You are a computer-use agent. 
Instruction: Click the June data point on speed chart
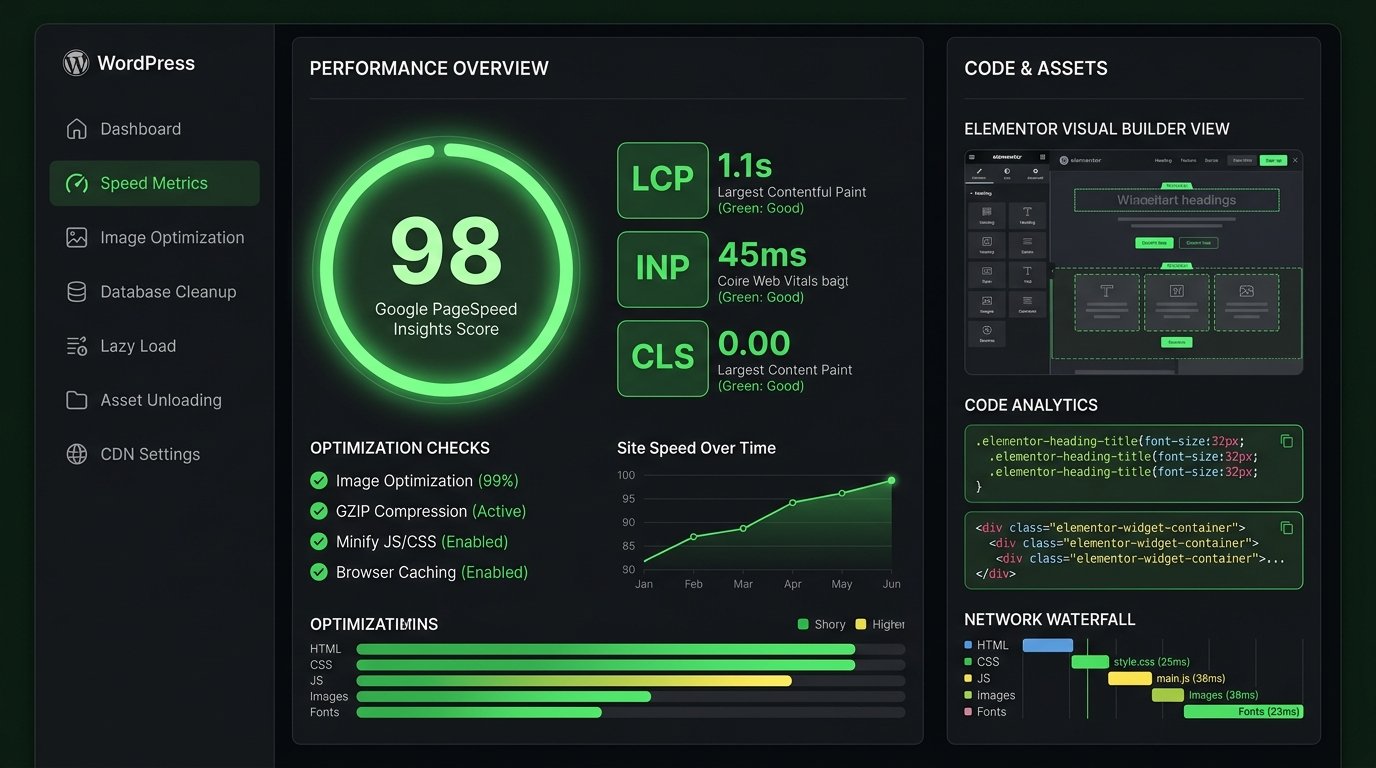click(891, 480)
